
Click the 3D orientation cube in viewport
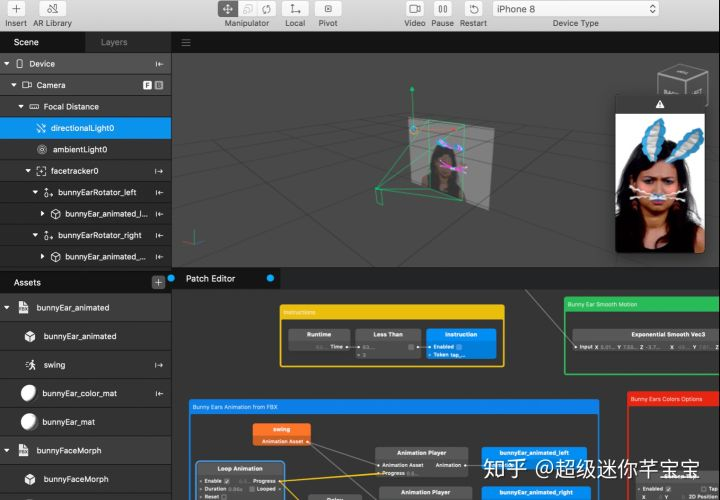click(x=682, y=83)
